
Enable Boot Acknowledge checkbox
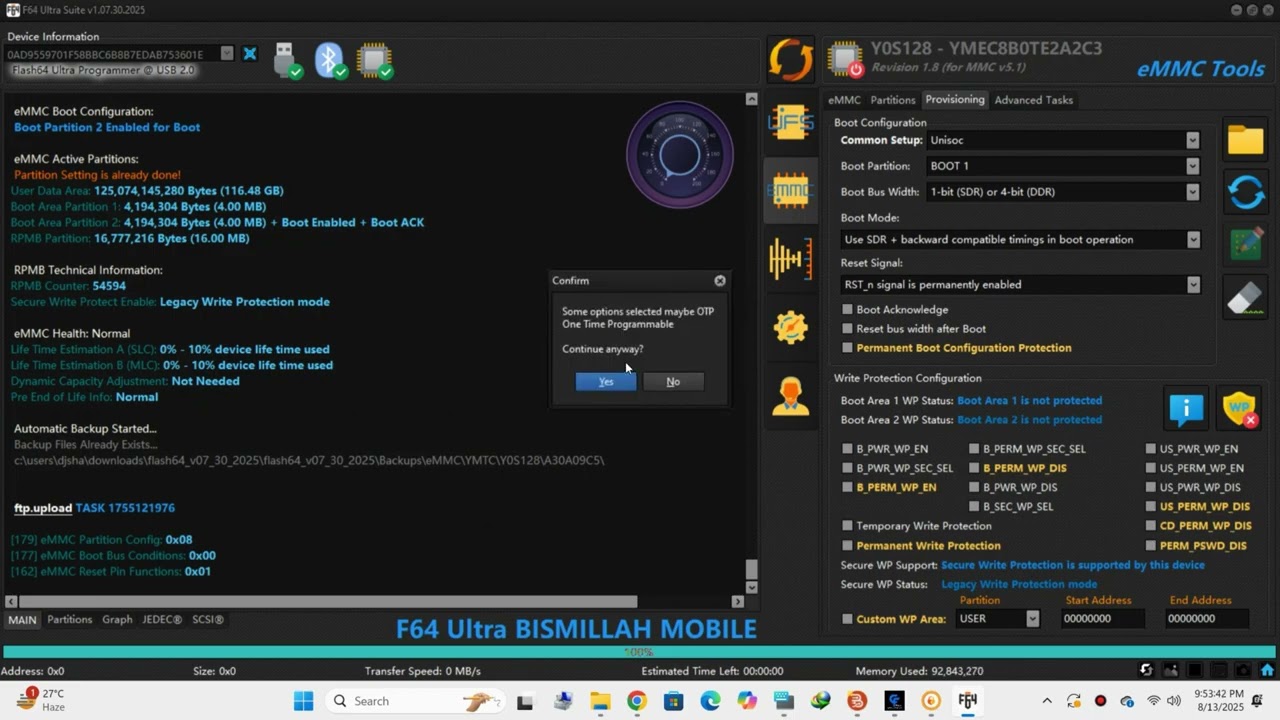click(x=848, y=310)
